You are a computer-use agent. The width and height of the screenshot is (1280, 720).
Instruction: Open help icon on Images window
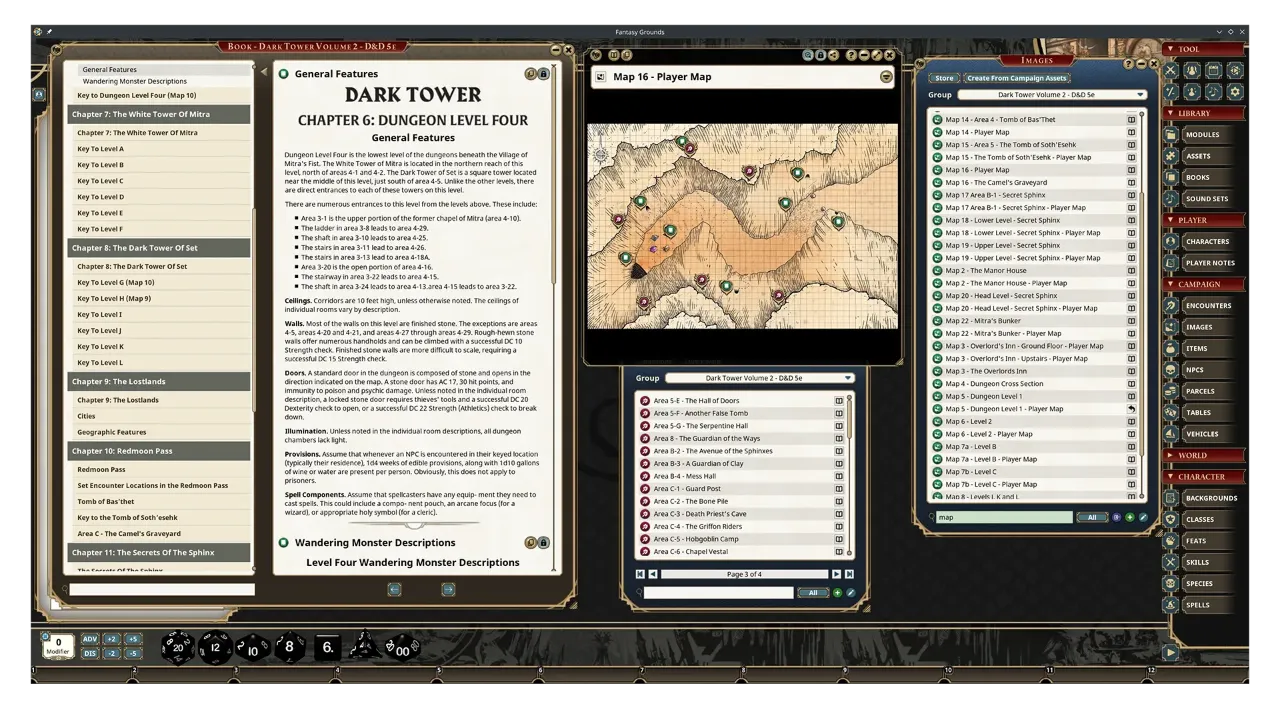(x=1129, y=64)
